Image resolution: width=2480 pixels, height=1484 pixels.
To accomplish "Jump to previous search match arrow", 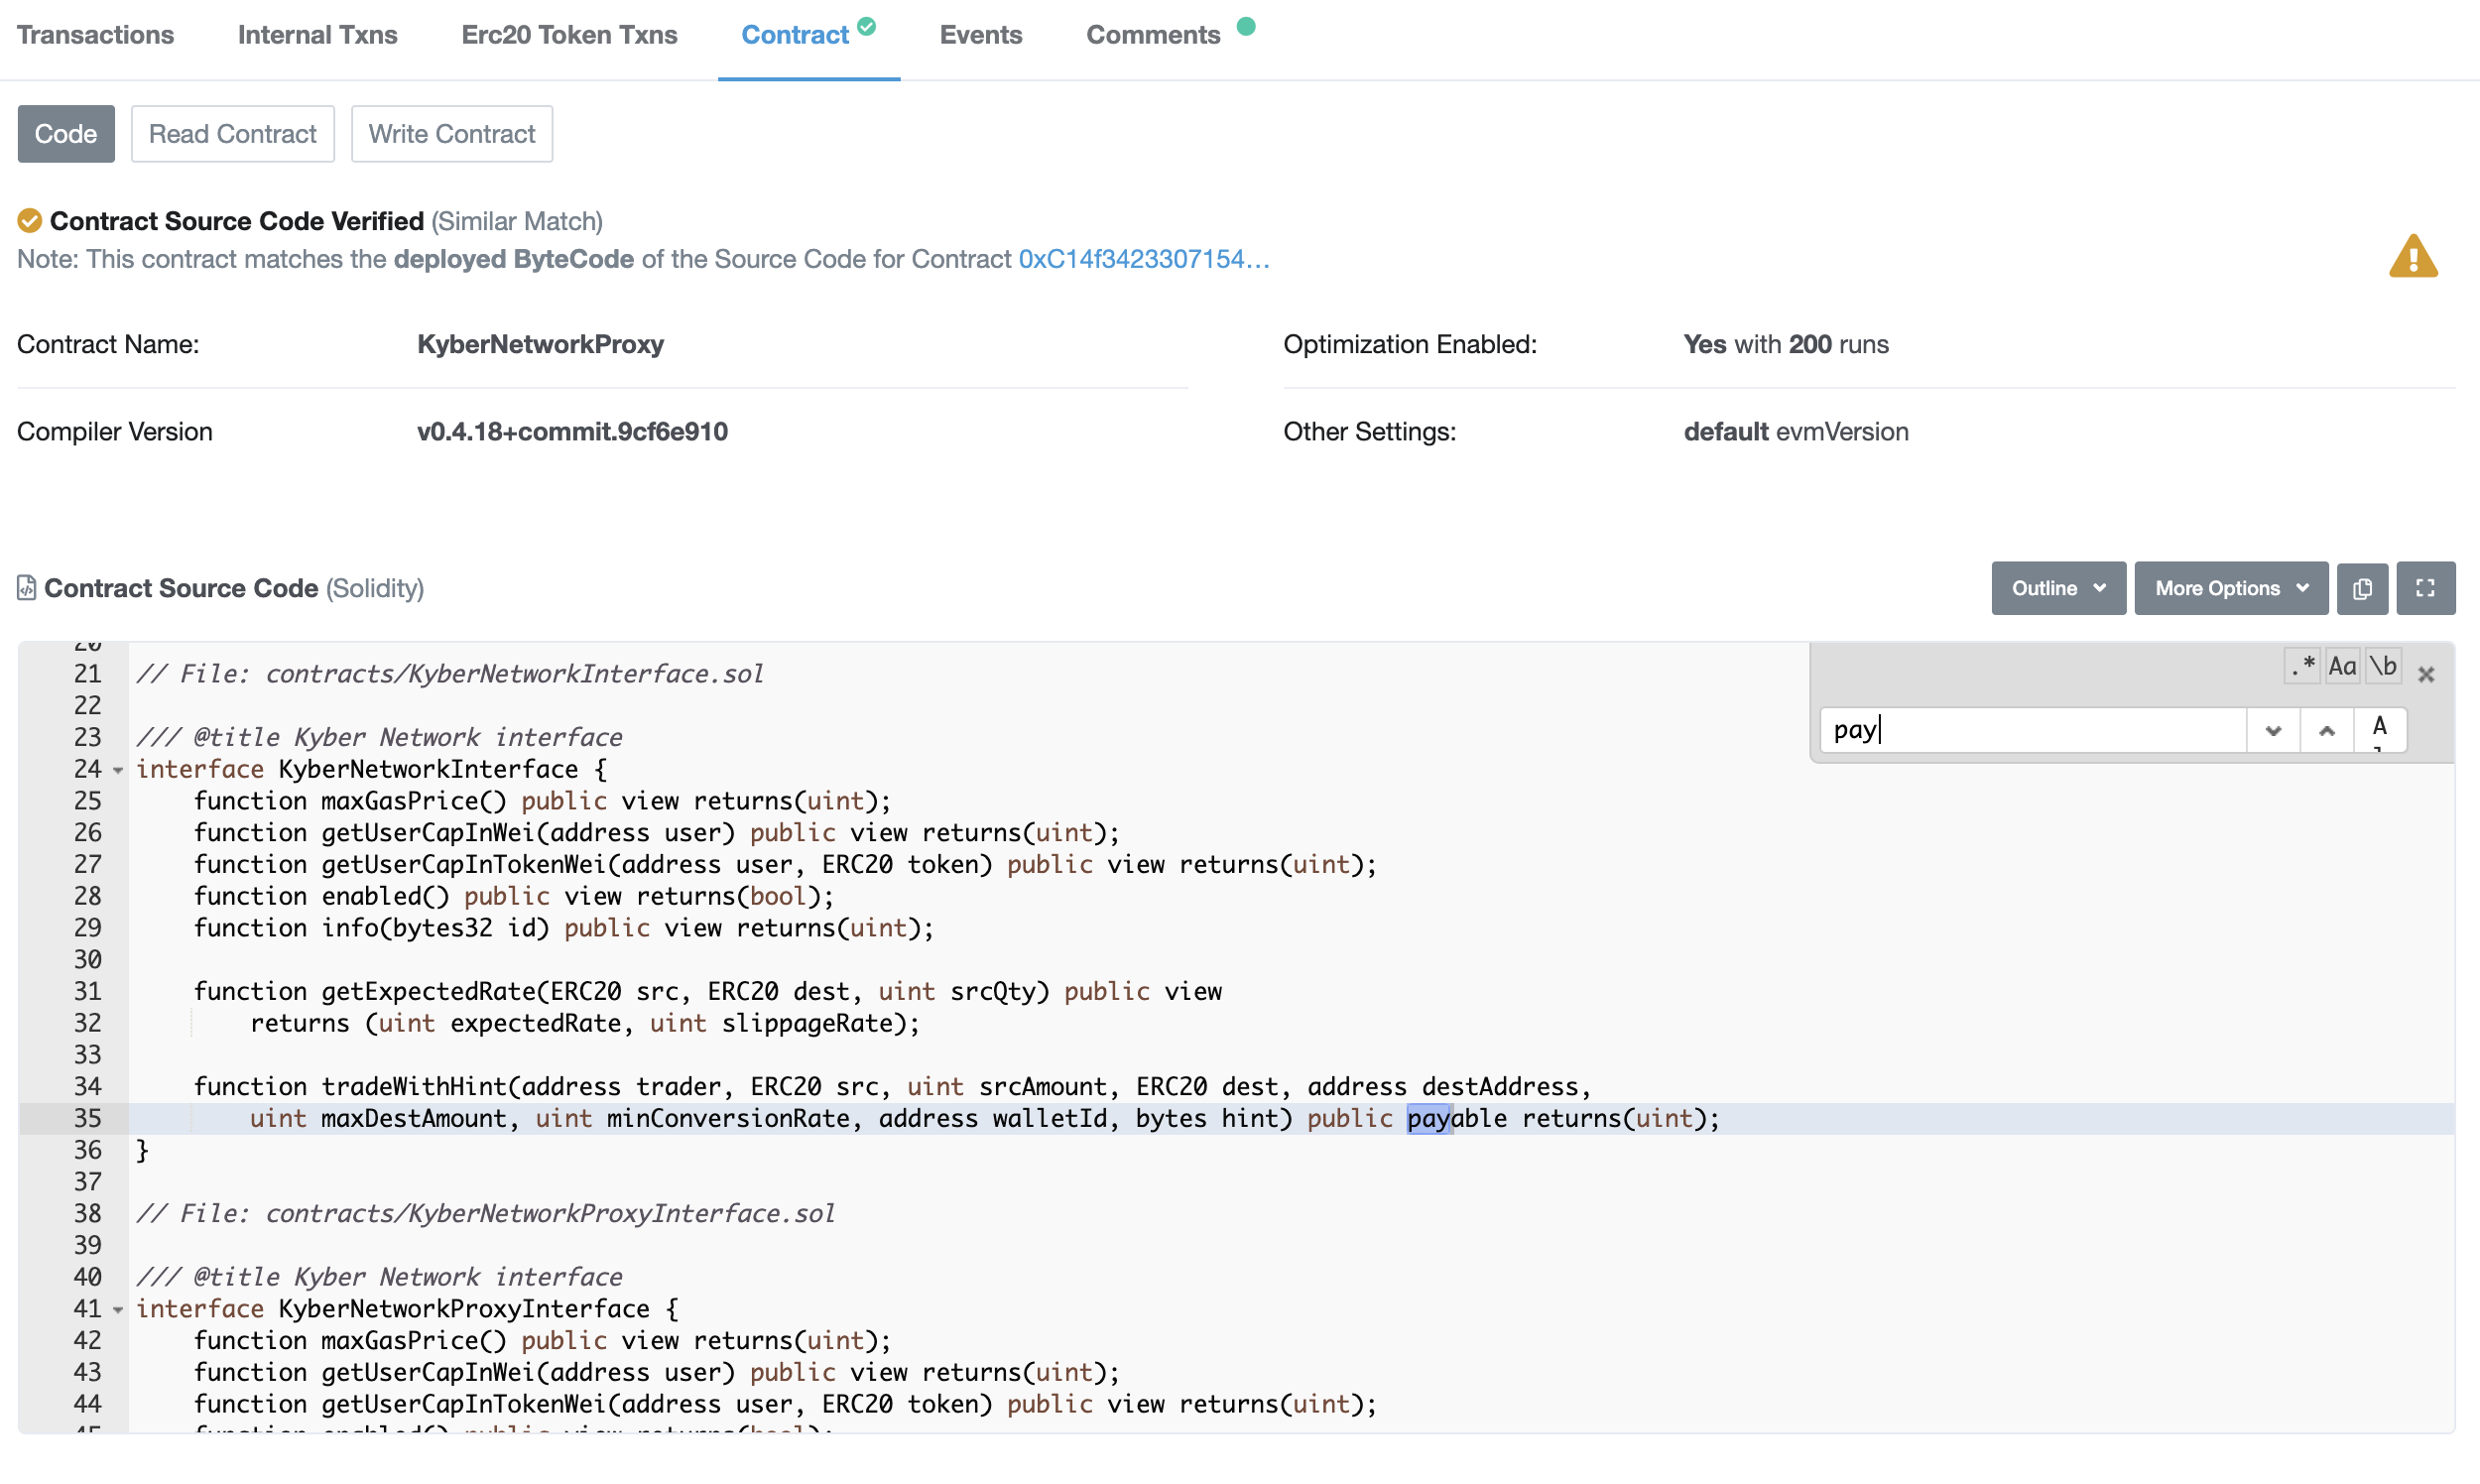I will pos(2326,730).
